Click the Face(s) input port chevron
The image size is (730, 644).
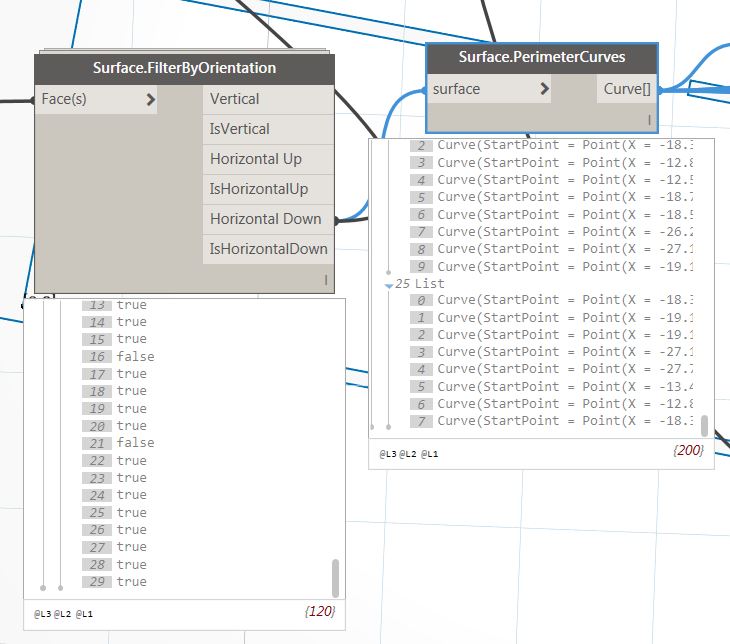tap(150, 100)
